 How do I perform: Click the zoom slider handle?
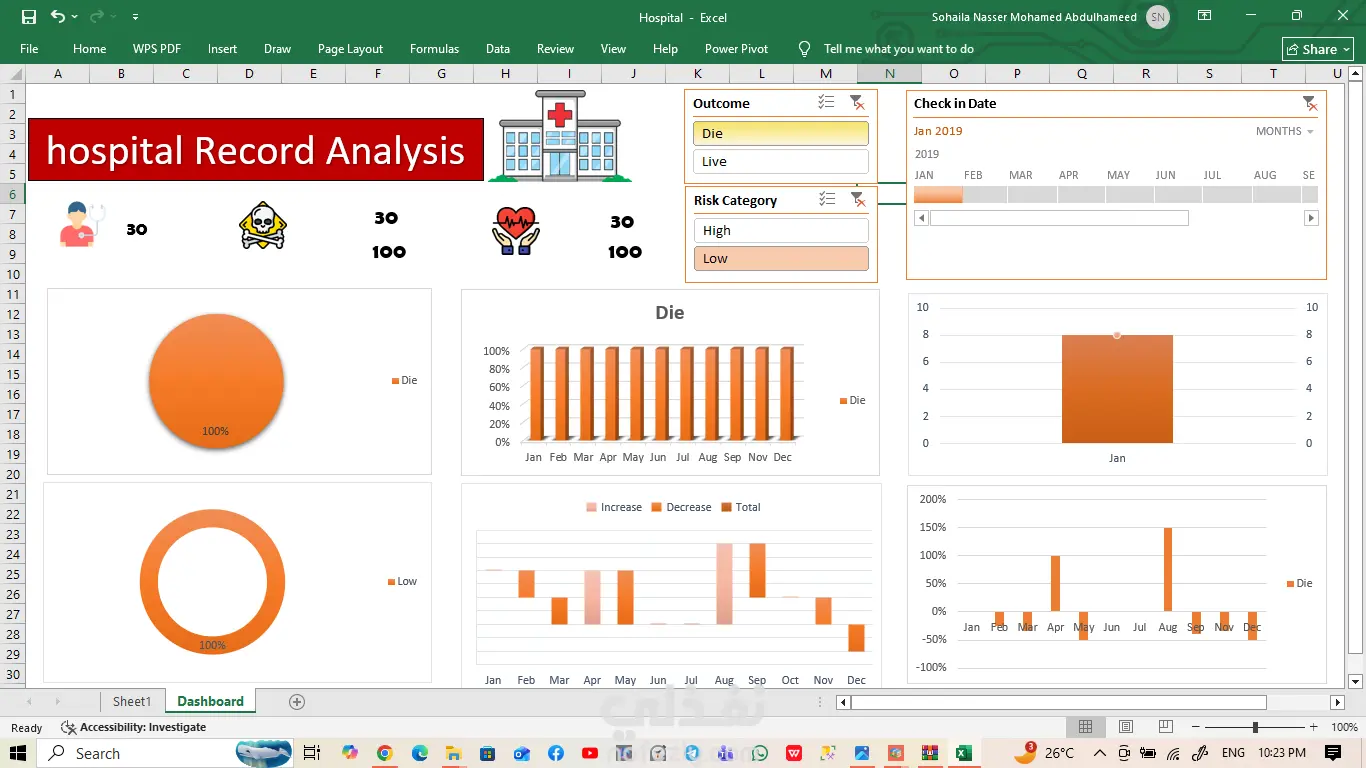1255,727
